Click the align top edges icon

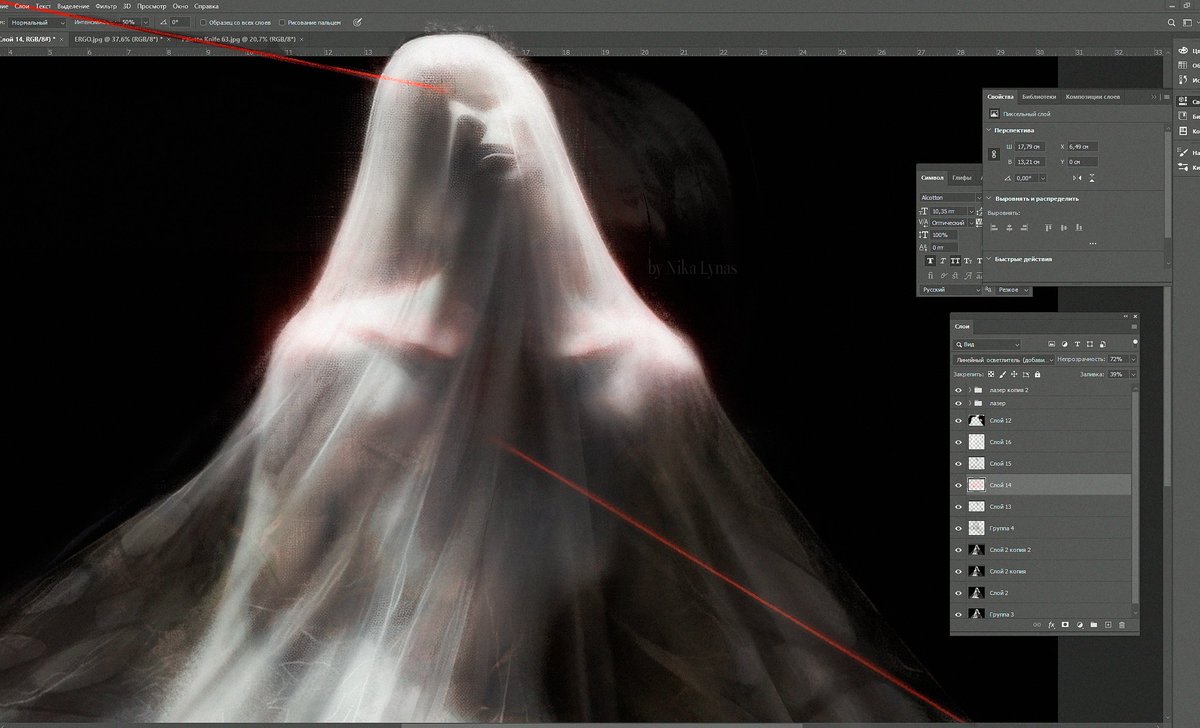pos(1048,228)
